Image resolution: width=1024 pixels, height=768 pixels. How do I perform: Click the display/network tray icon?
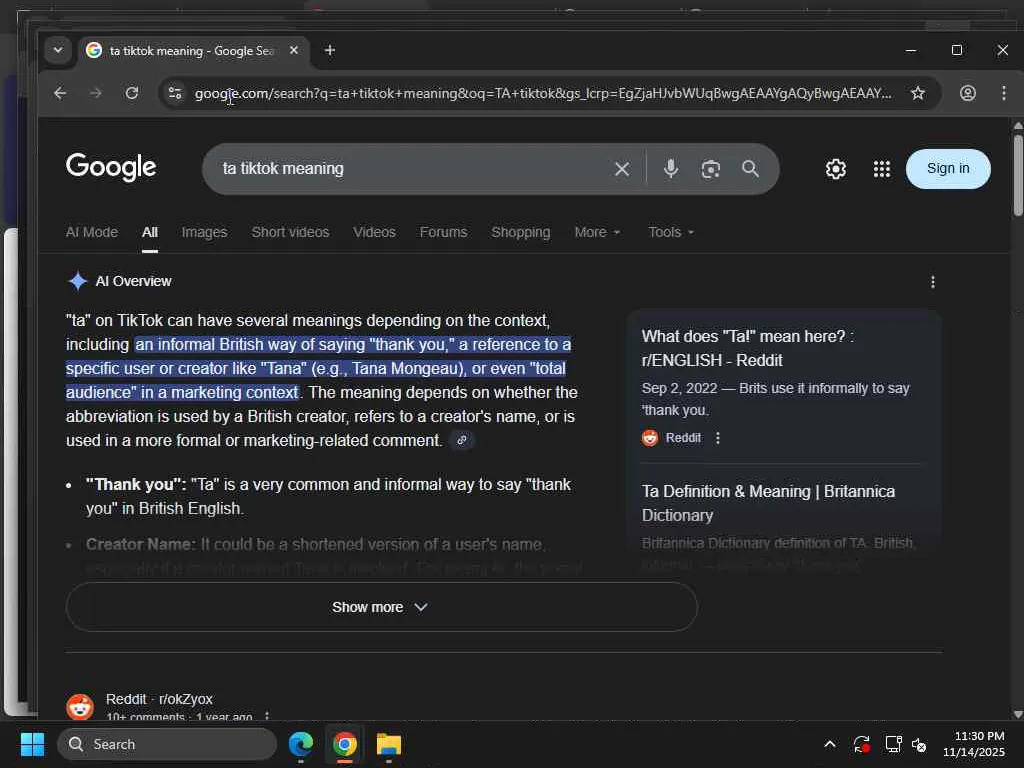tap(893, 744)
